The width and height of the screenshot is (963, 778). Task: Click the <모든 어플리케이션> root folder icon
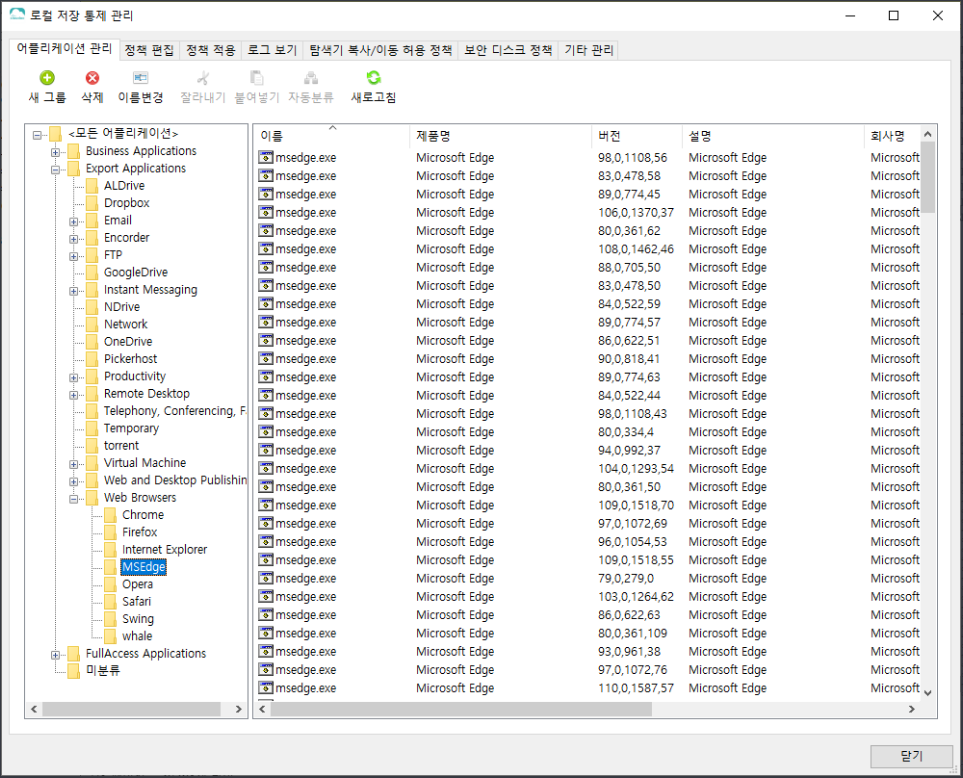[56, 133]
